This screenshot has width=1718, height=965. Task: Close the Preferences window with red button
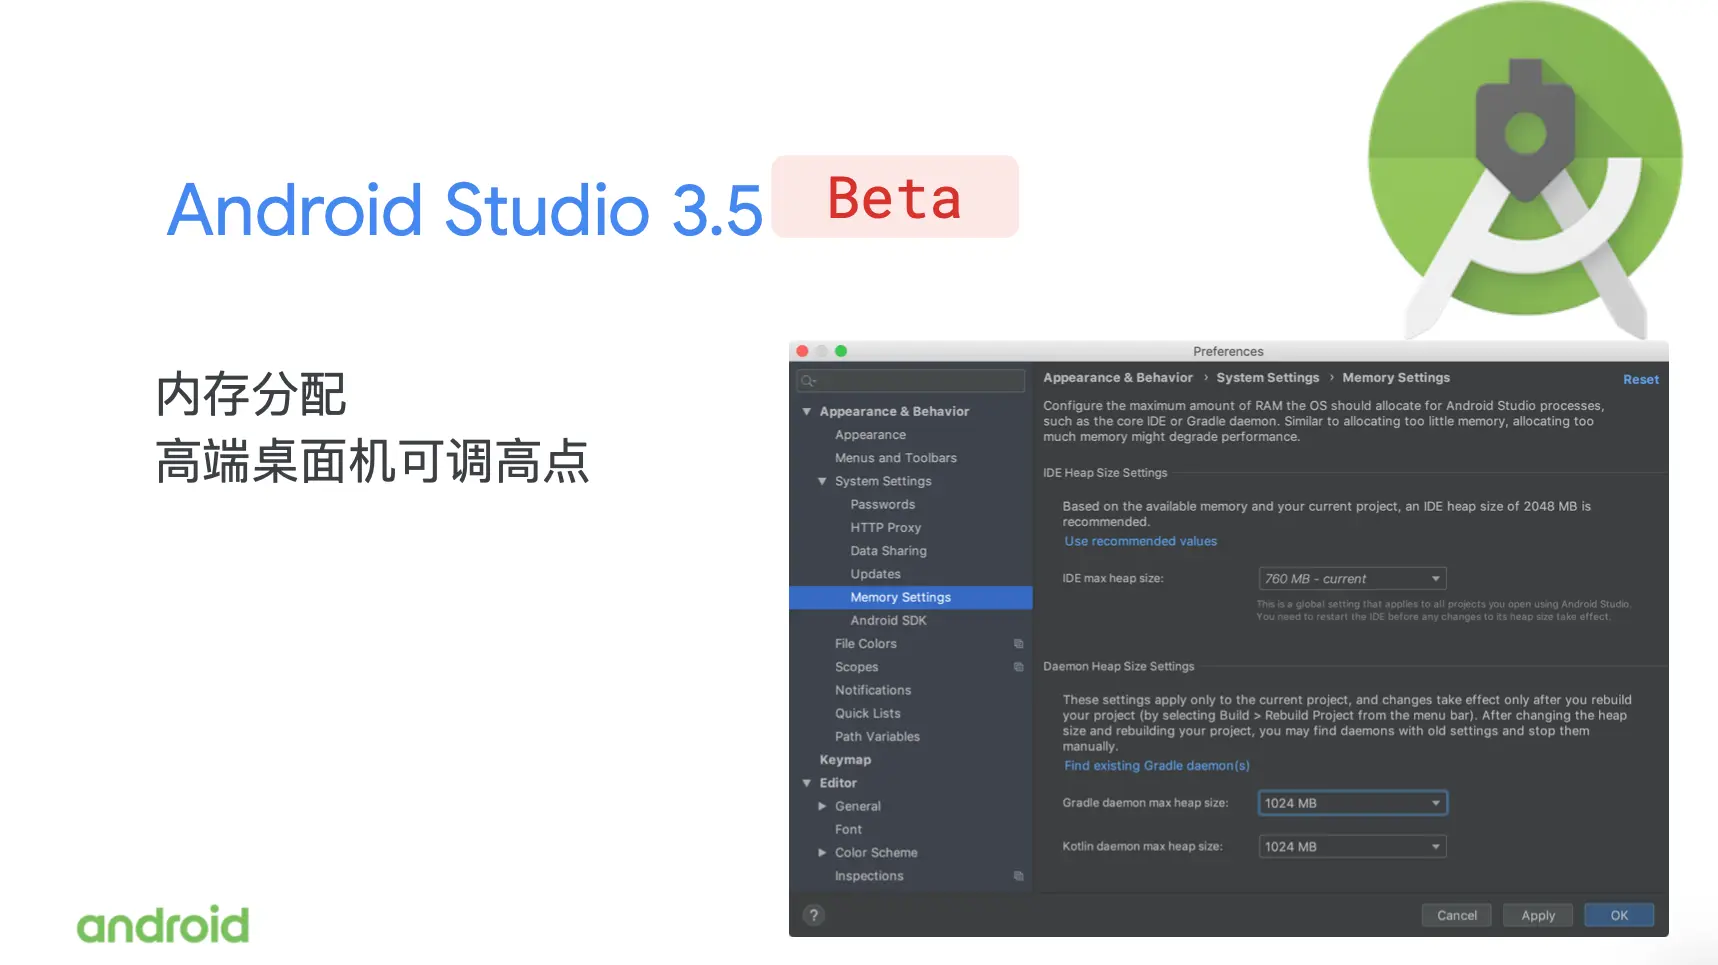pos(802,351)
